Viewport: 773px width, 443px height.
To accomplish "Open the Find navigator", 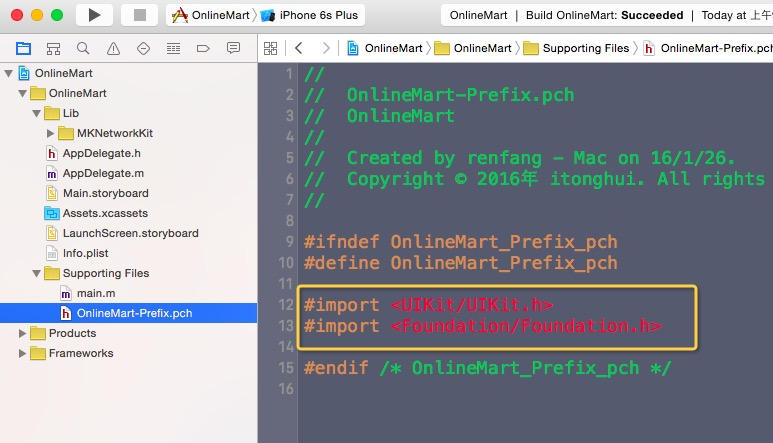I will click(x=83, y=48).
